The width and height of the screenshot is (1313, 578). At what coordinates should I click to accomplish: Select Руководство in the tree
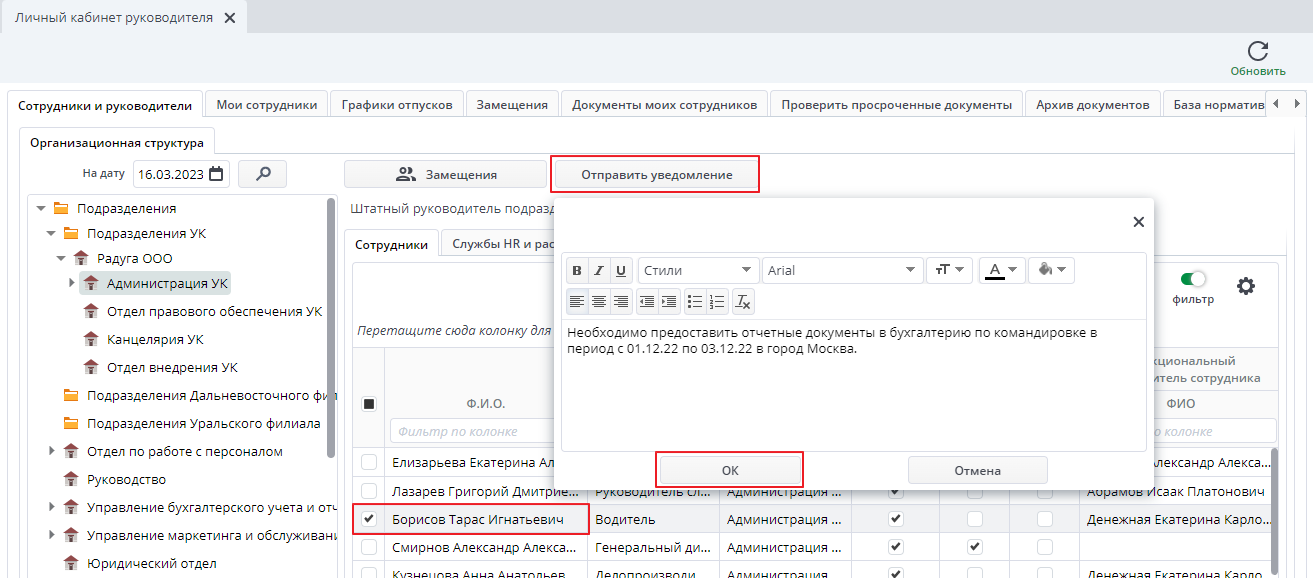click(126, 479)
